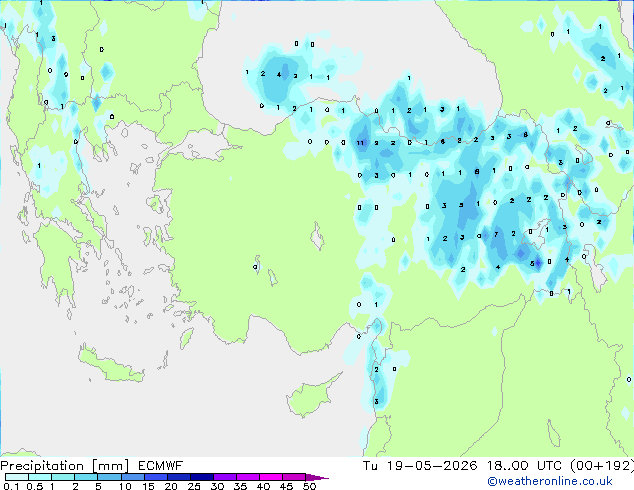Pick the 5–10 mm legend color swatch
Screen dimensions: 634x490
coord(109,477)
